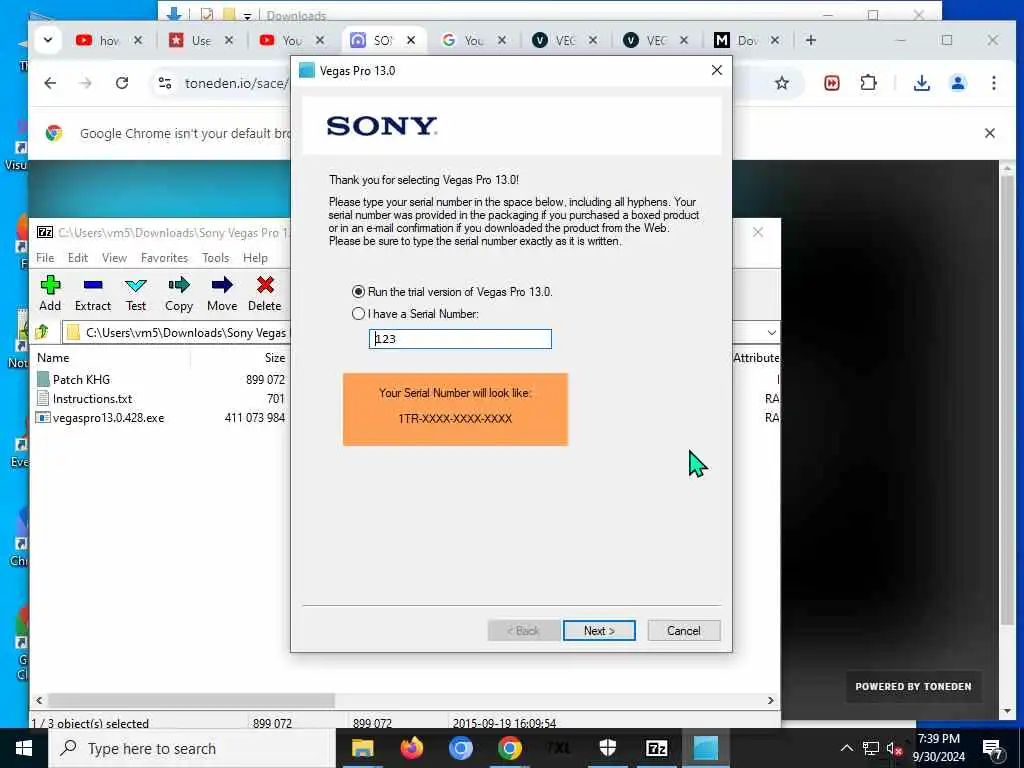Select 'I have a Serial Number' radio button
The width and height of the screenshot is (1024, 768).
pyautogui.click(x=358, y=314)
